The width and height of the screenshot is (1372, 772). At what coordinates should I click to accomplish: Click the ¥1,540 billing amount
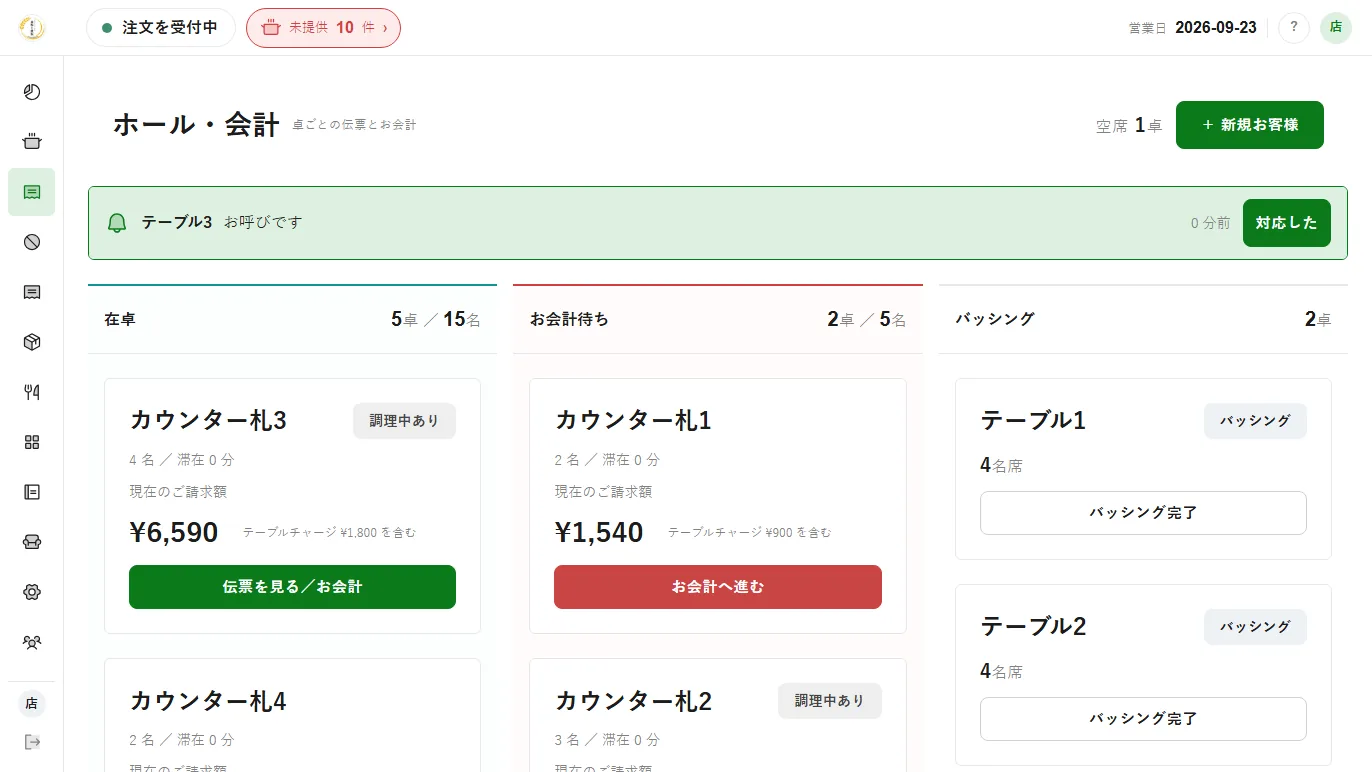pos(599,532)
